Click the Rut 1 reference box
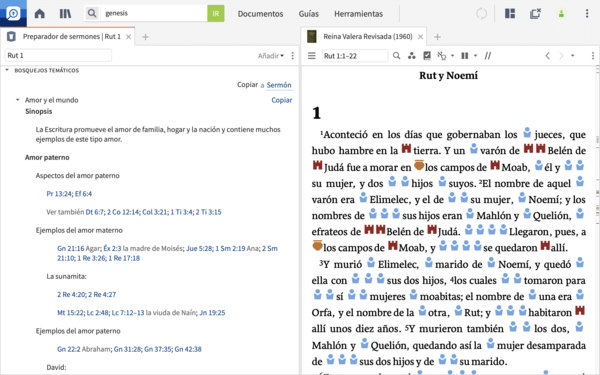The height and width of the screenshot is (375, 600). (x=58, y=55)
